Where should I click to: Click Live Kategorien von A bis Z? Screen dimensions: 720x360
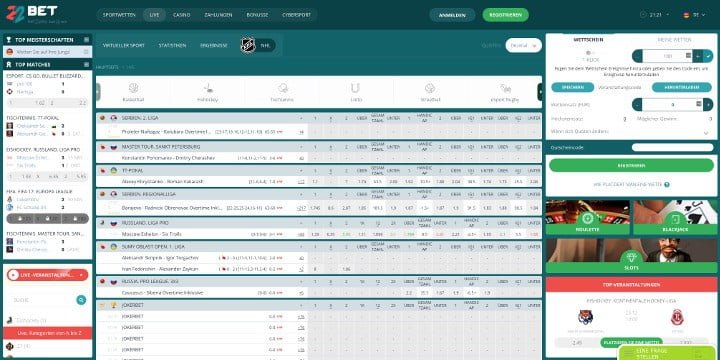click(x=48, y=333)
